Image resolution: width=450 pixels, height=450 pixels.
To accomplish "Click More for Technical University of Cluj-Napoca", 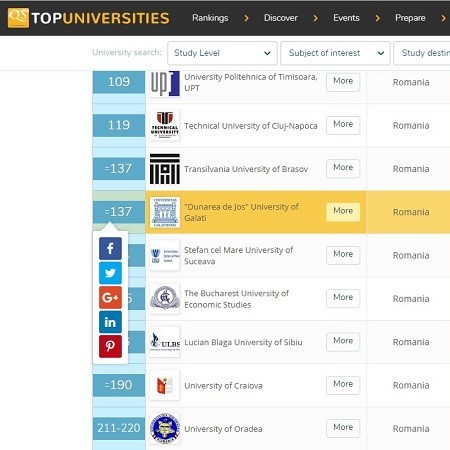I will [x=343, y=125].
